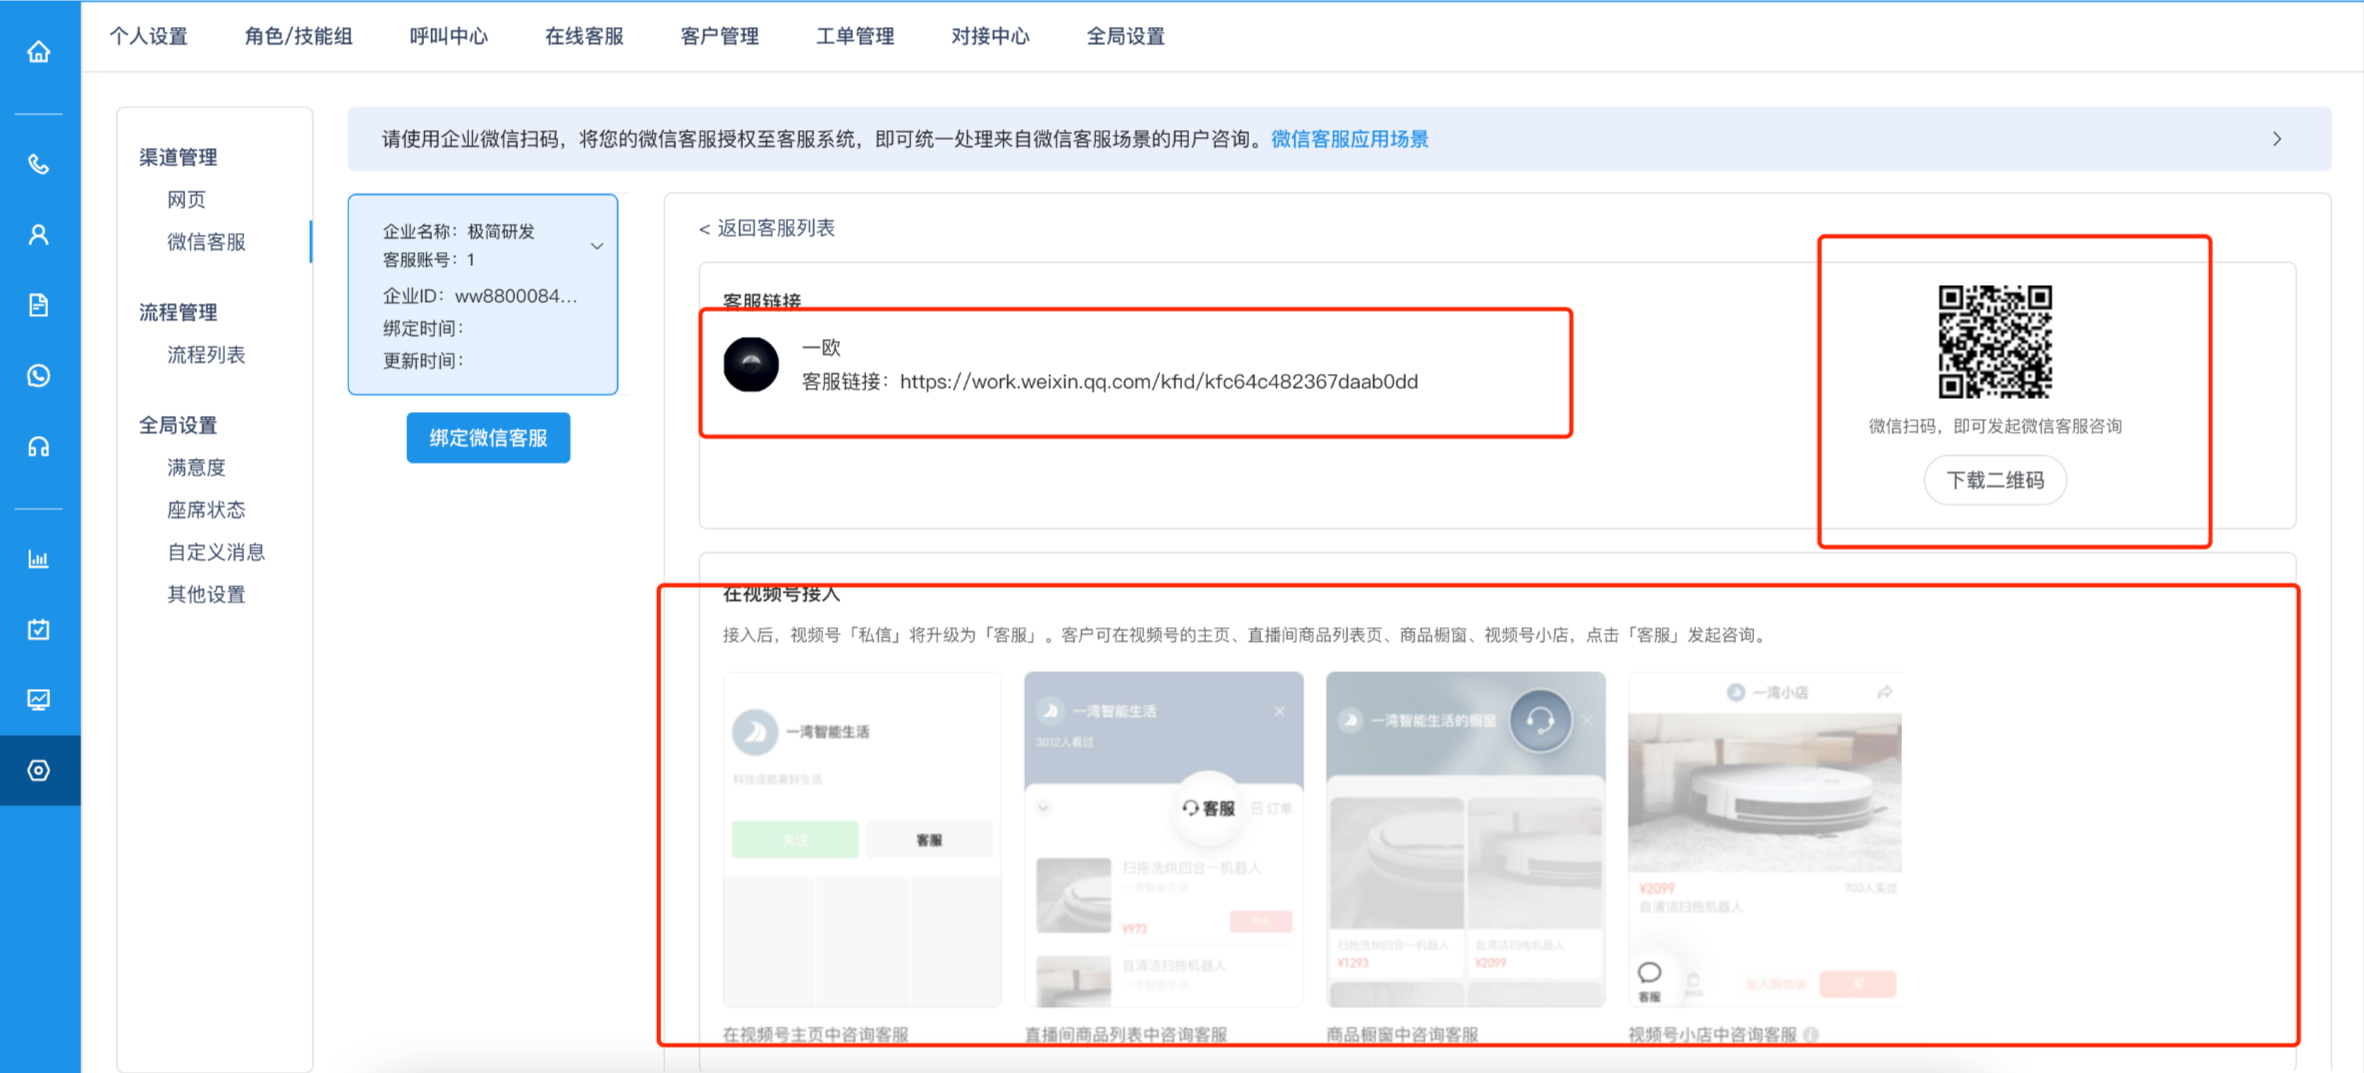The height and width of the screenshot is (1073, 2364).
Task: Open 满意度 settings in the left menu
Action: coord(196,467)
